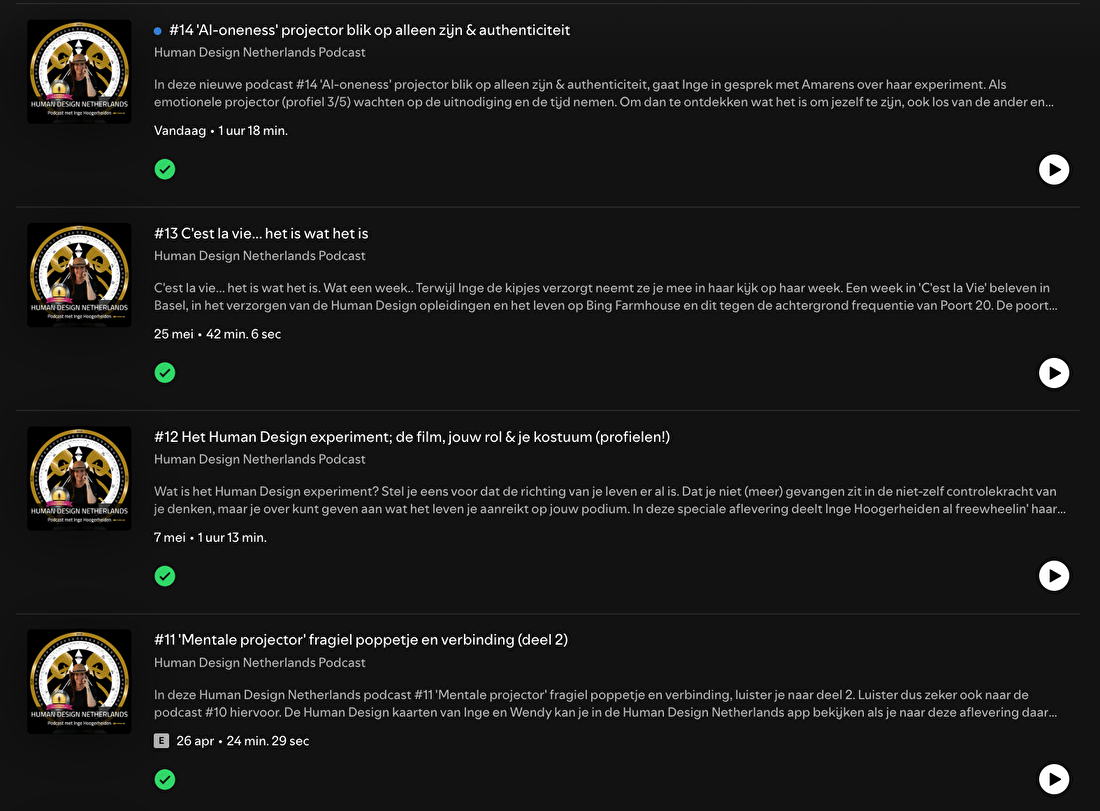The height and width of the screenshot is (811, 1100).
Task: Open episode title #11 'Mentale projector' fragiel poppetje
Action: click(x=361, y=640)
